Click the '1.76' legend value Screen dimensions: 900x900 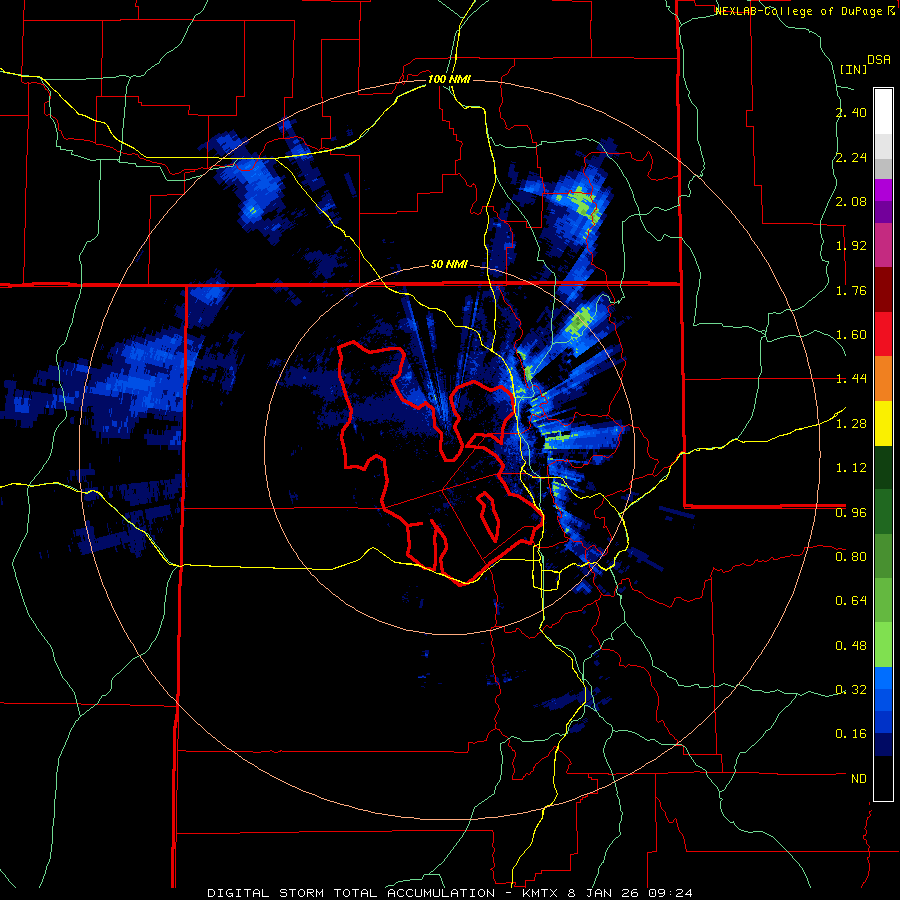click(x=851, y=290)
